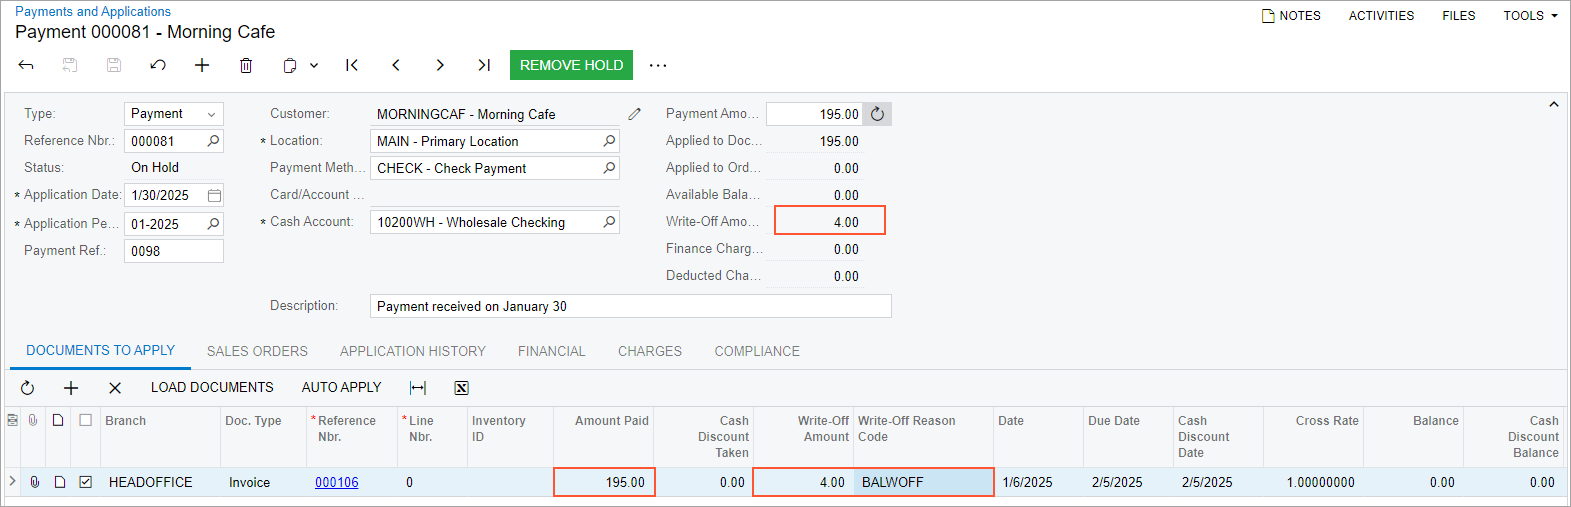Collapse the payment summary form section
The width and height of the screenshot is (1571, 507).
pos(1553,104)
